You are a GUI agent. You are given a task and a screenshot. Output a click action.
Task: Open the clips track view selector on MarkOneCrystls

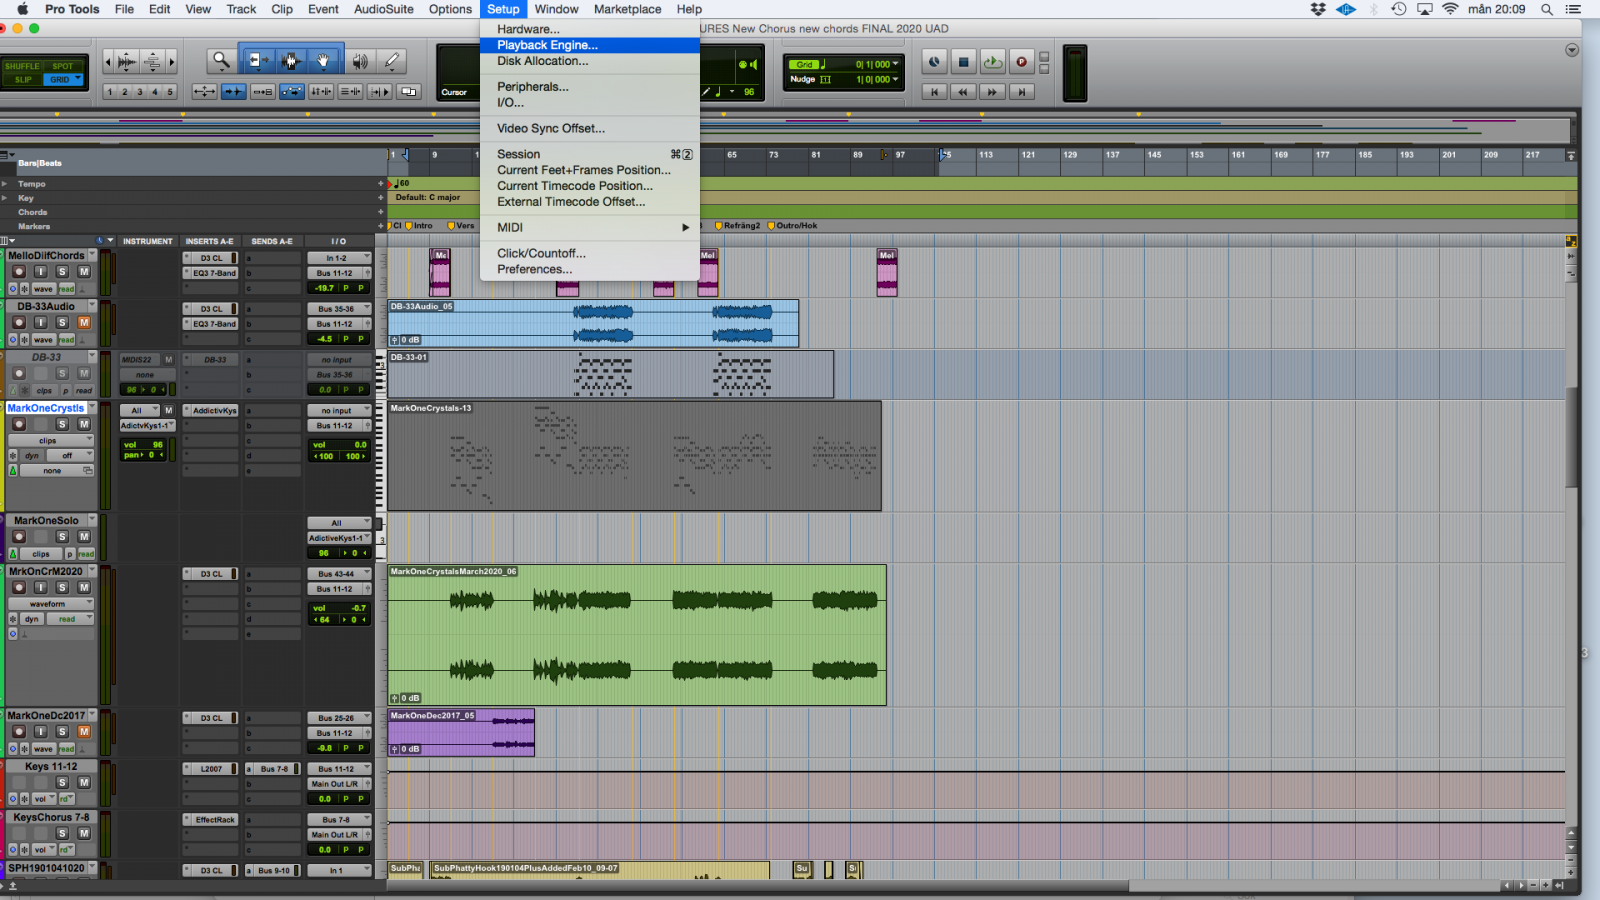pyautogui.click(x=50, y=441)
